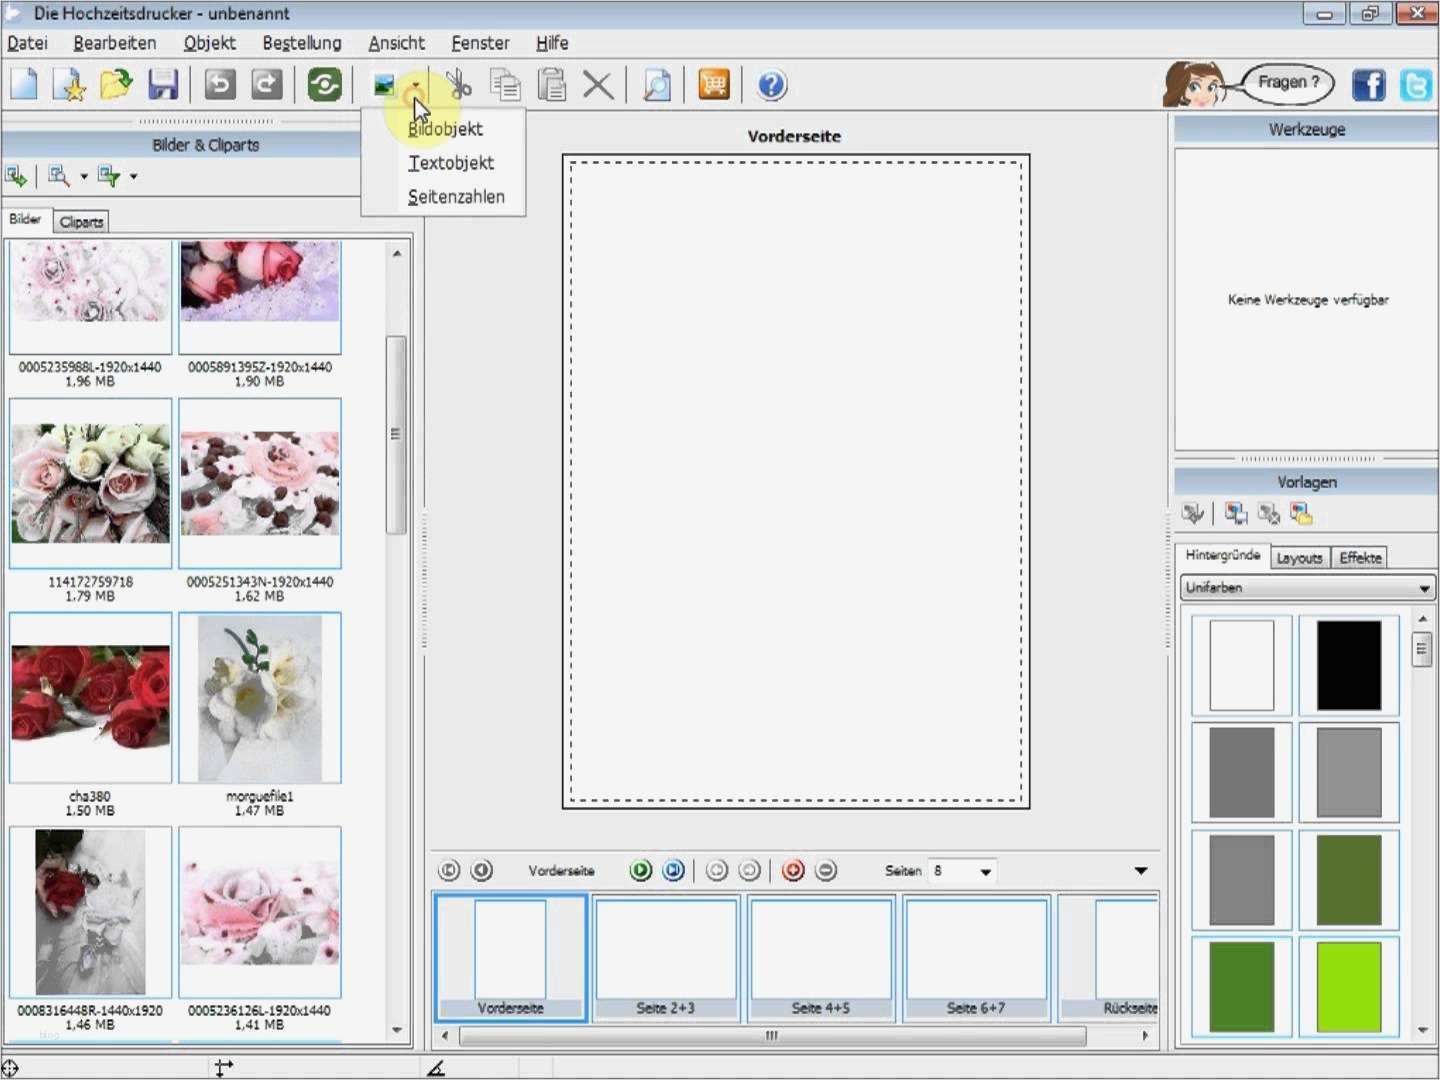Open the Bestellung menu
This screenshot has height=1080, width=1440.
(302, 43)
